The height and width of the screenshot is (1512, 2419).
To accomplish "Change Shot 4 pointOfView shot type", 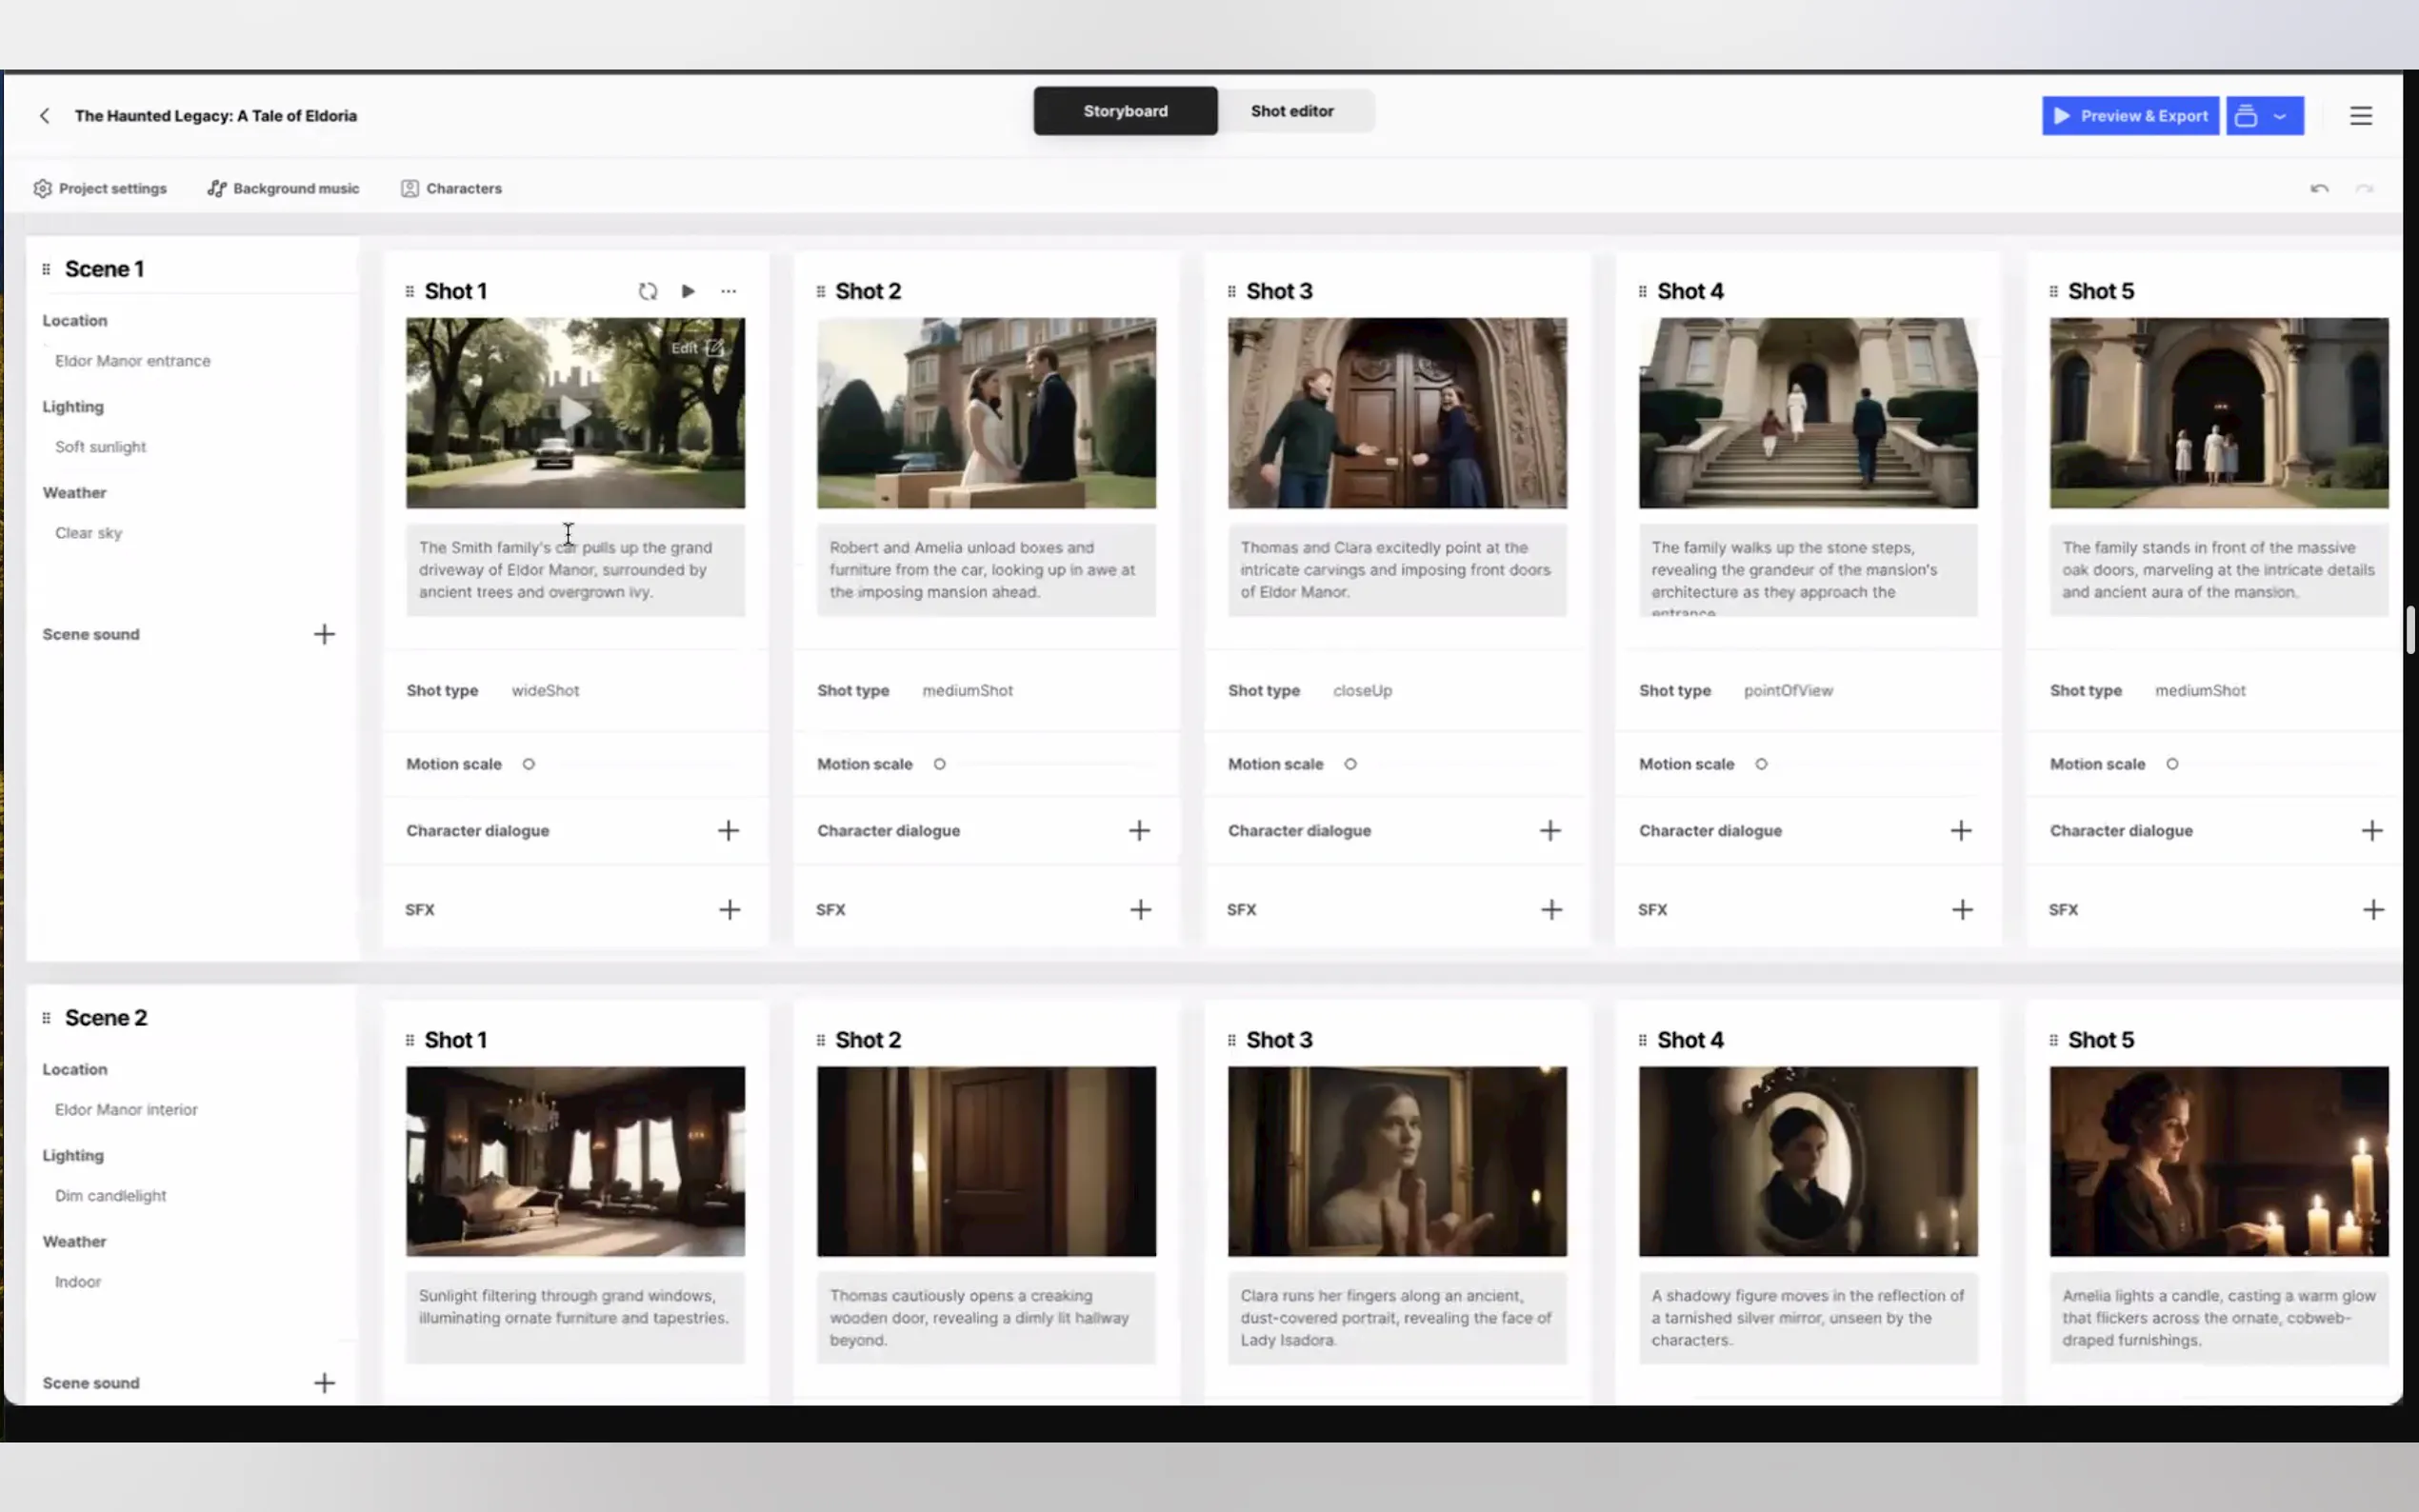I will (1788, 690).
